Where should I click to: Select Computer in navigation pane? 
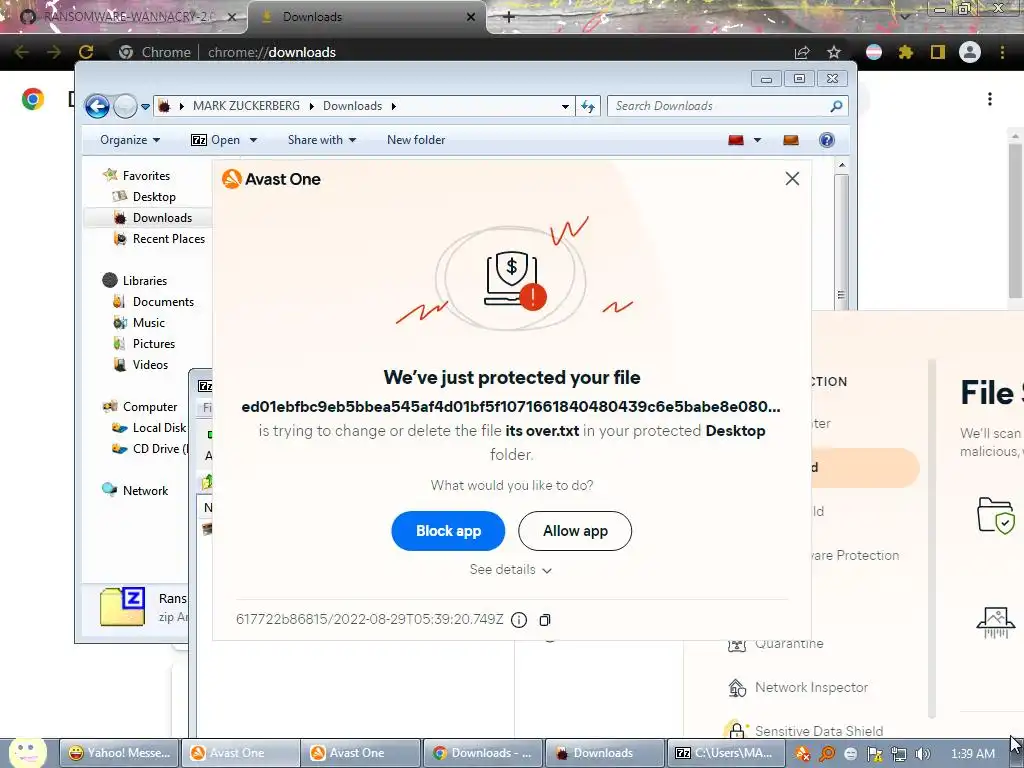(x=140, y=407)
